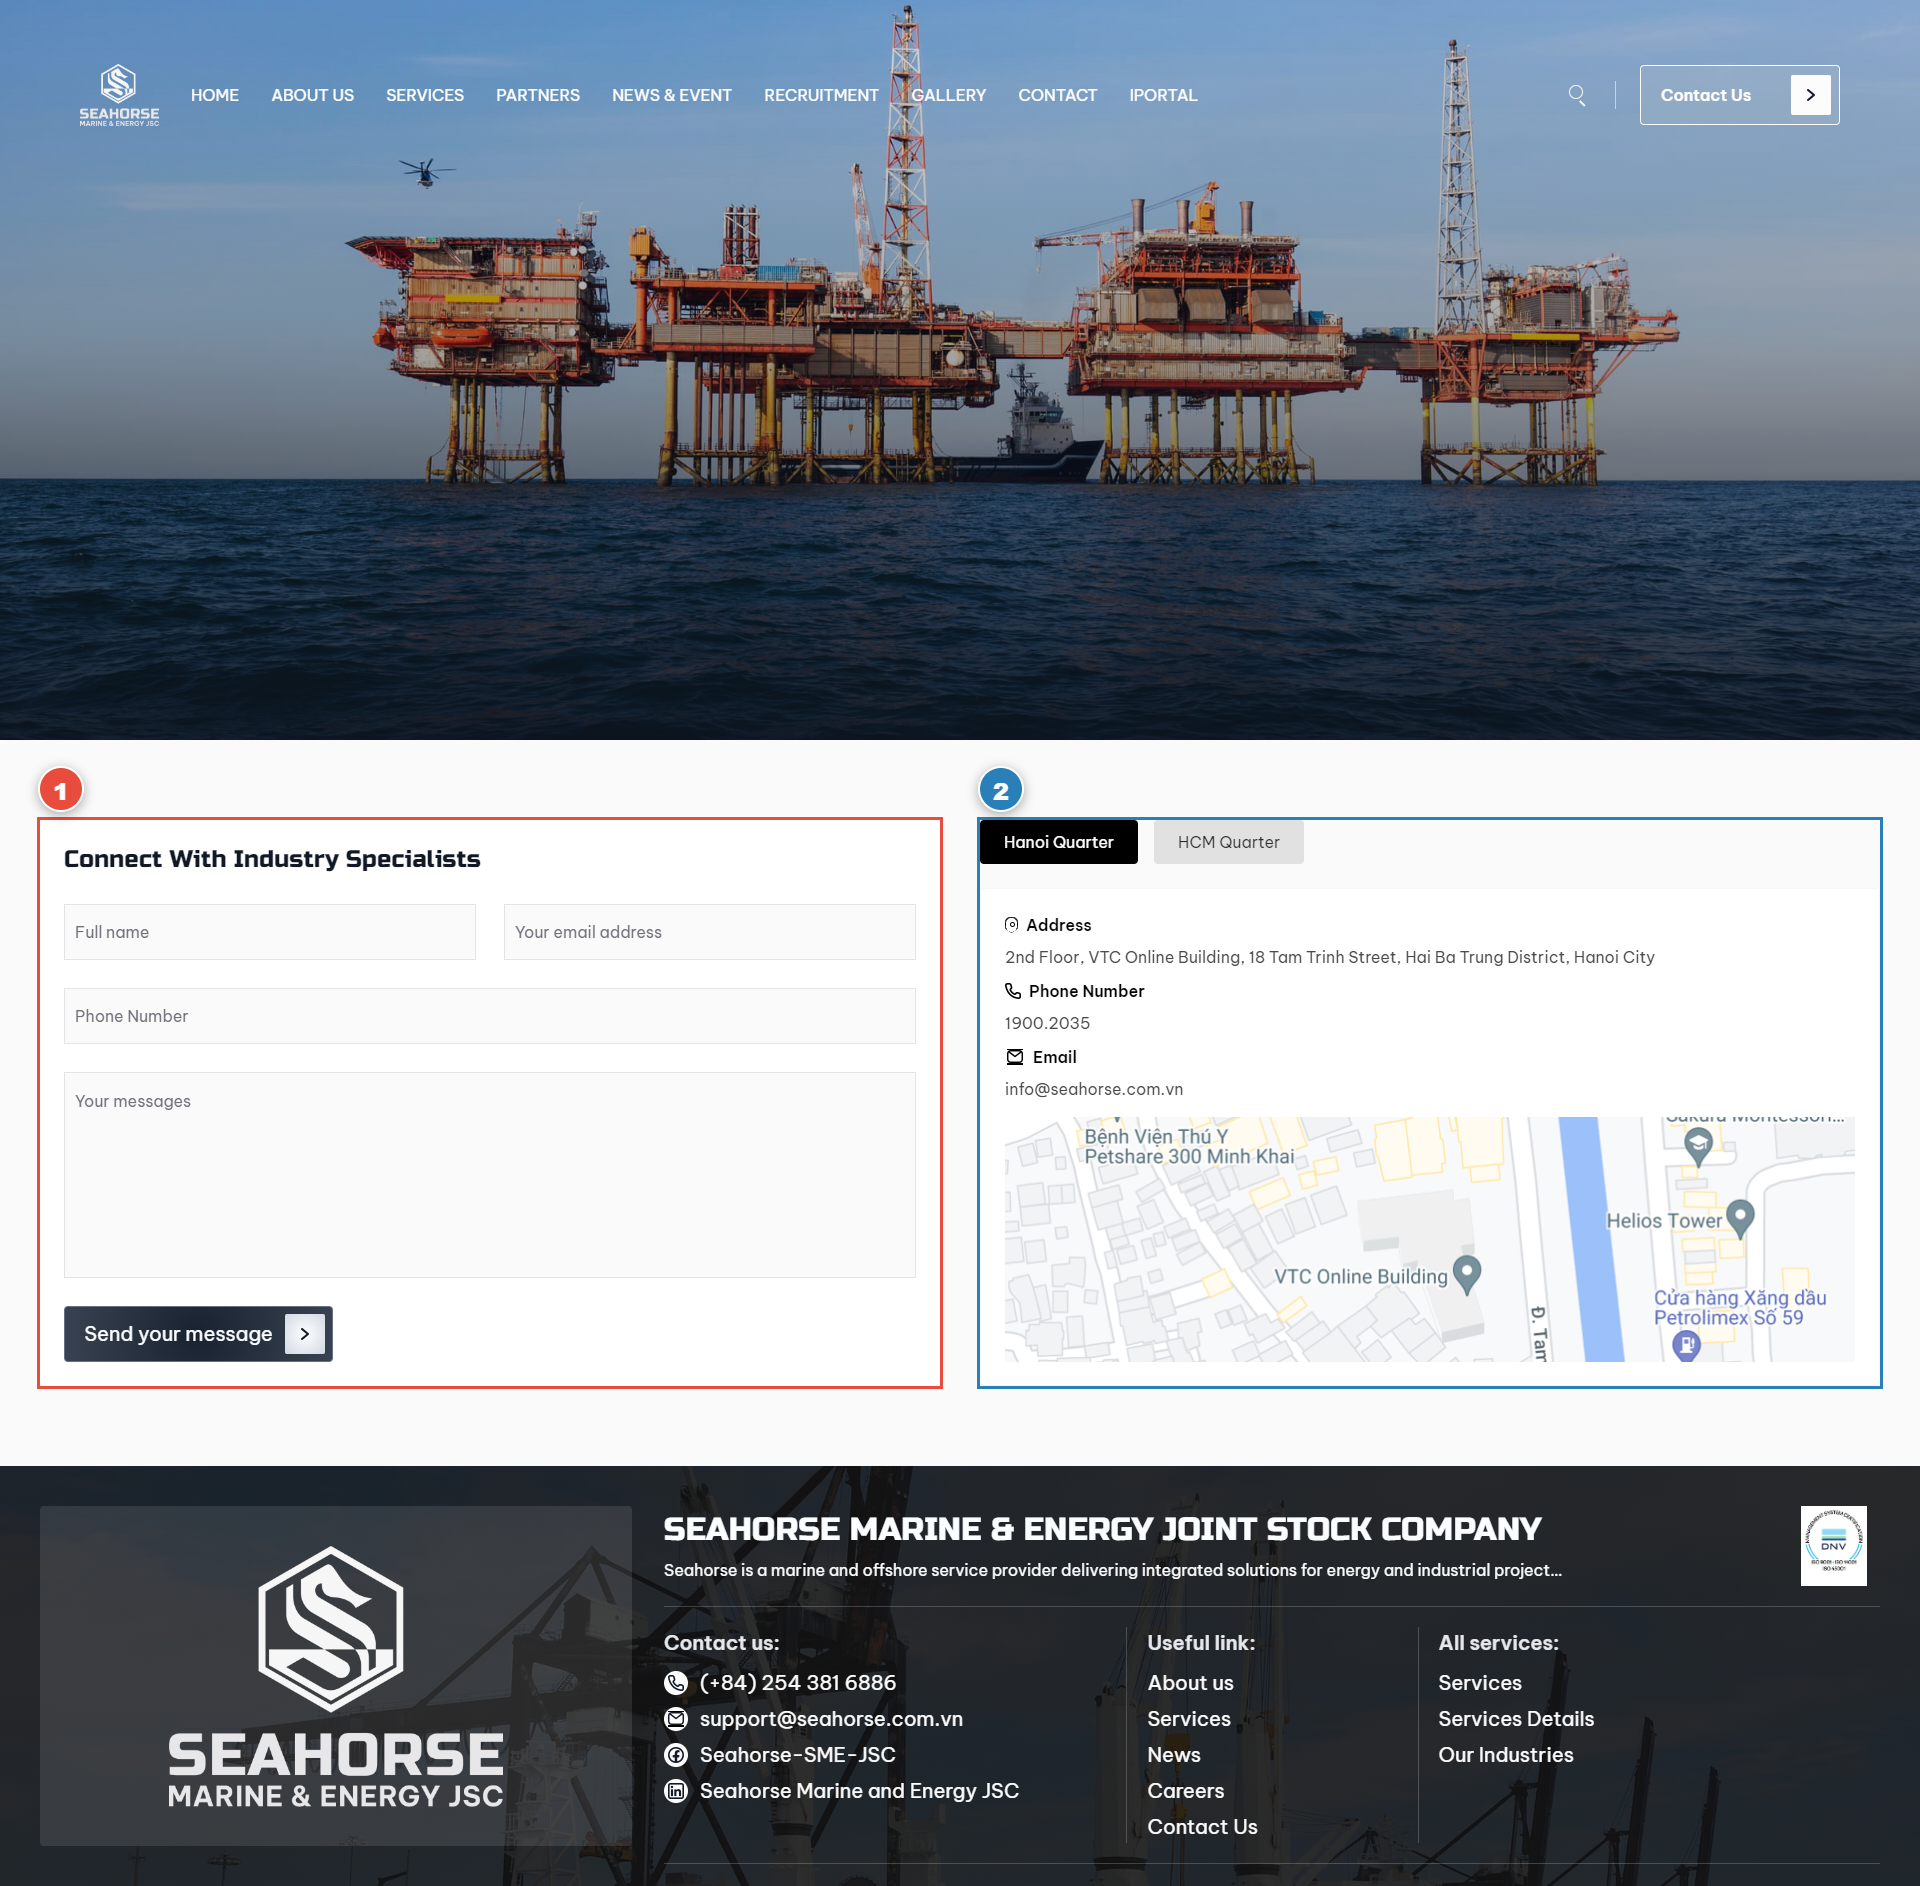1920x1886 pixels.
Task: Open the IPORTAL menu item
Action: pos(1163,95)
